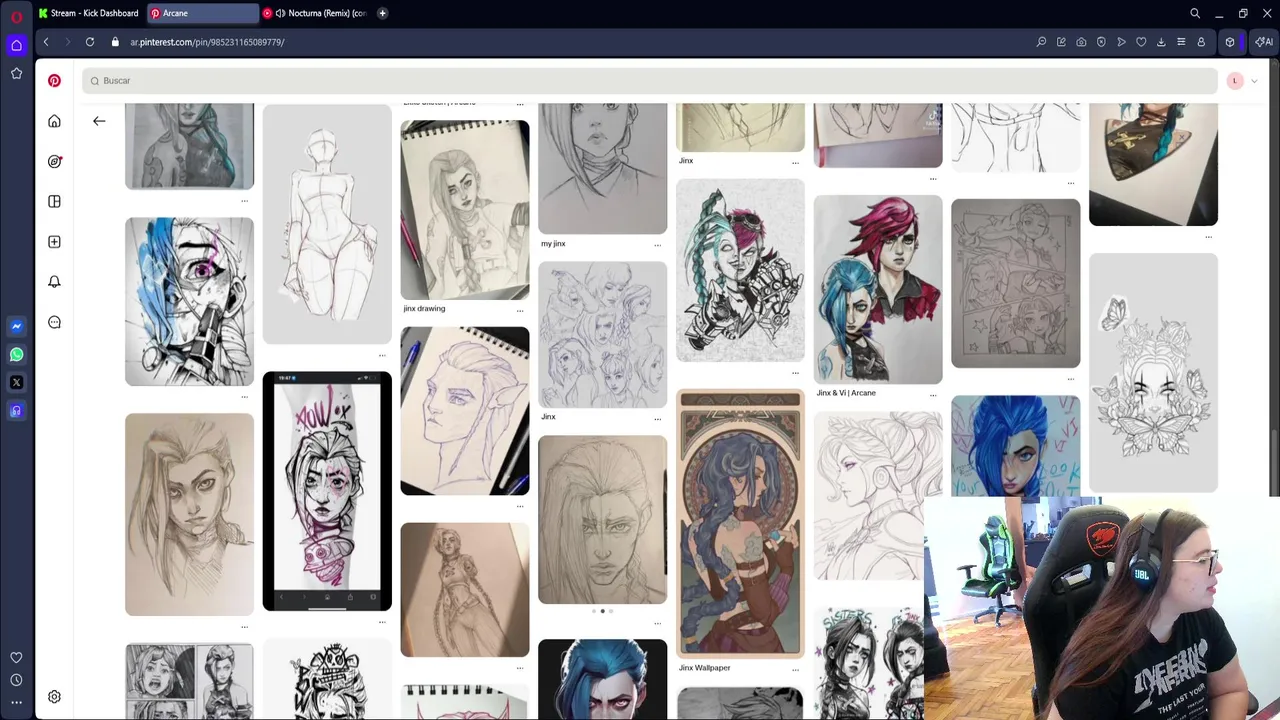1280x720 pixels.
Task: Open the extensions cube icon
Action: 1230,42
